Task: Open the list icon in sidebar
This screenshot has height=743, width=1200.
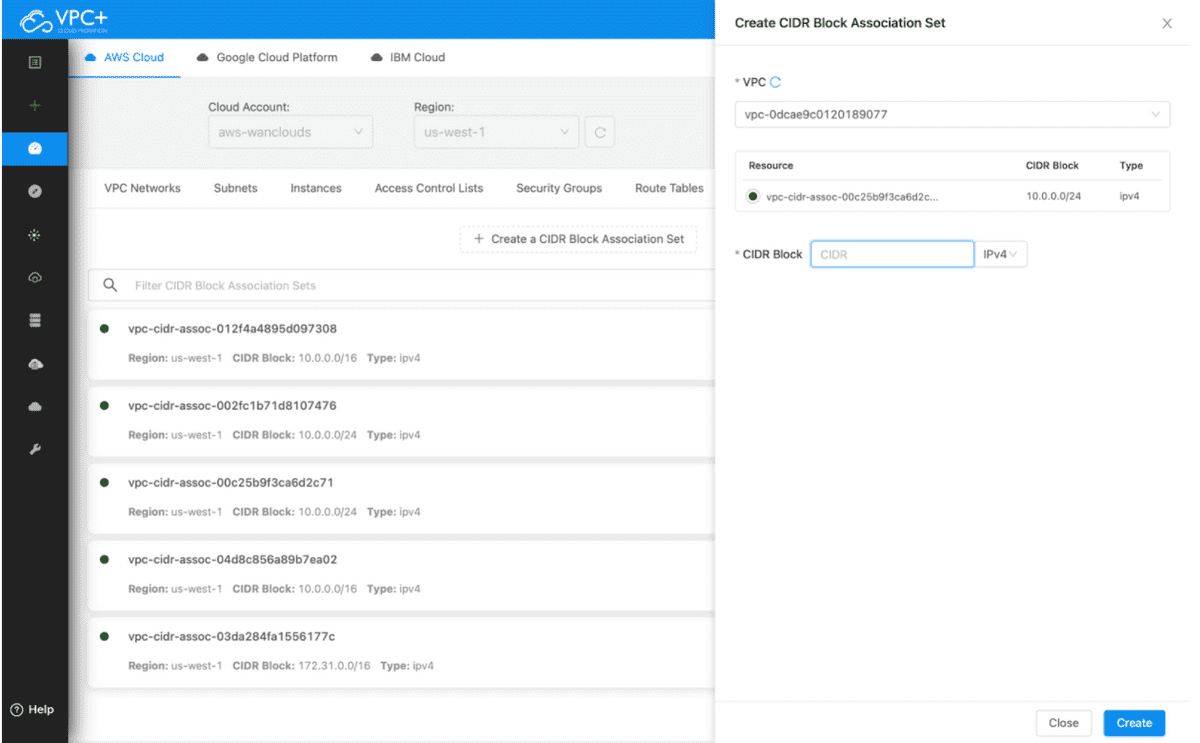Action: pos(35,62)
